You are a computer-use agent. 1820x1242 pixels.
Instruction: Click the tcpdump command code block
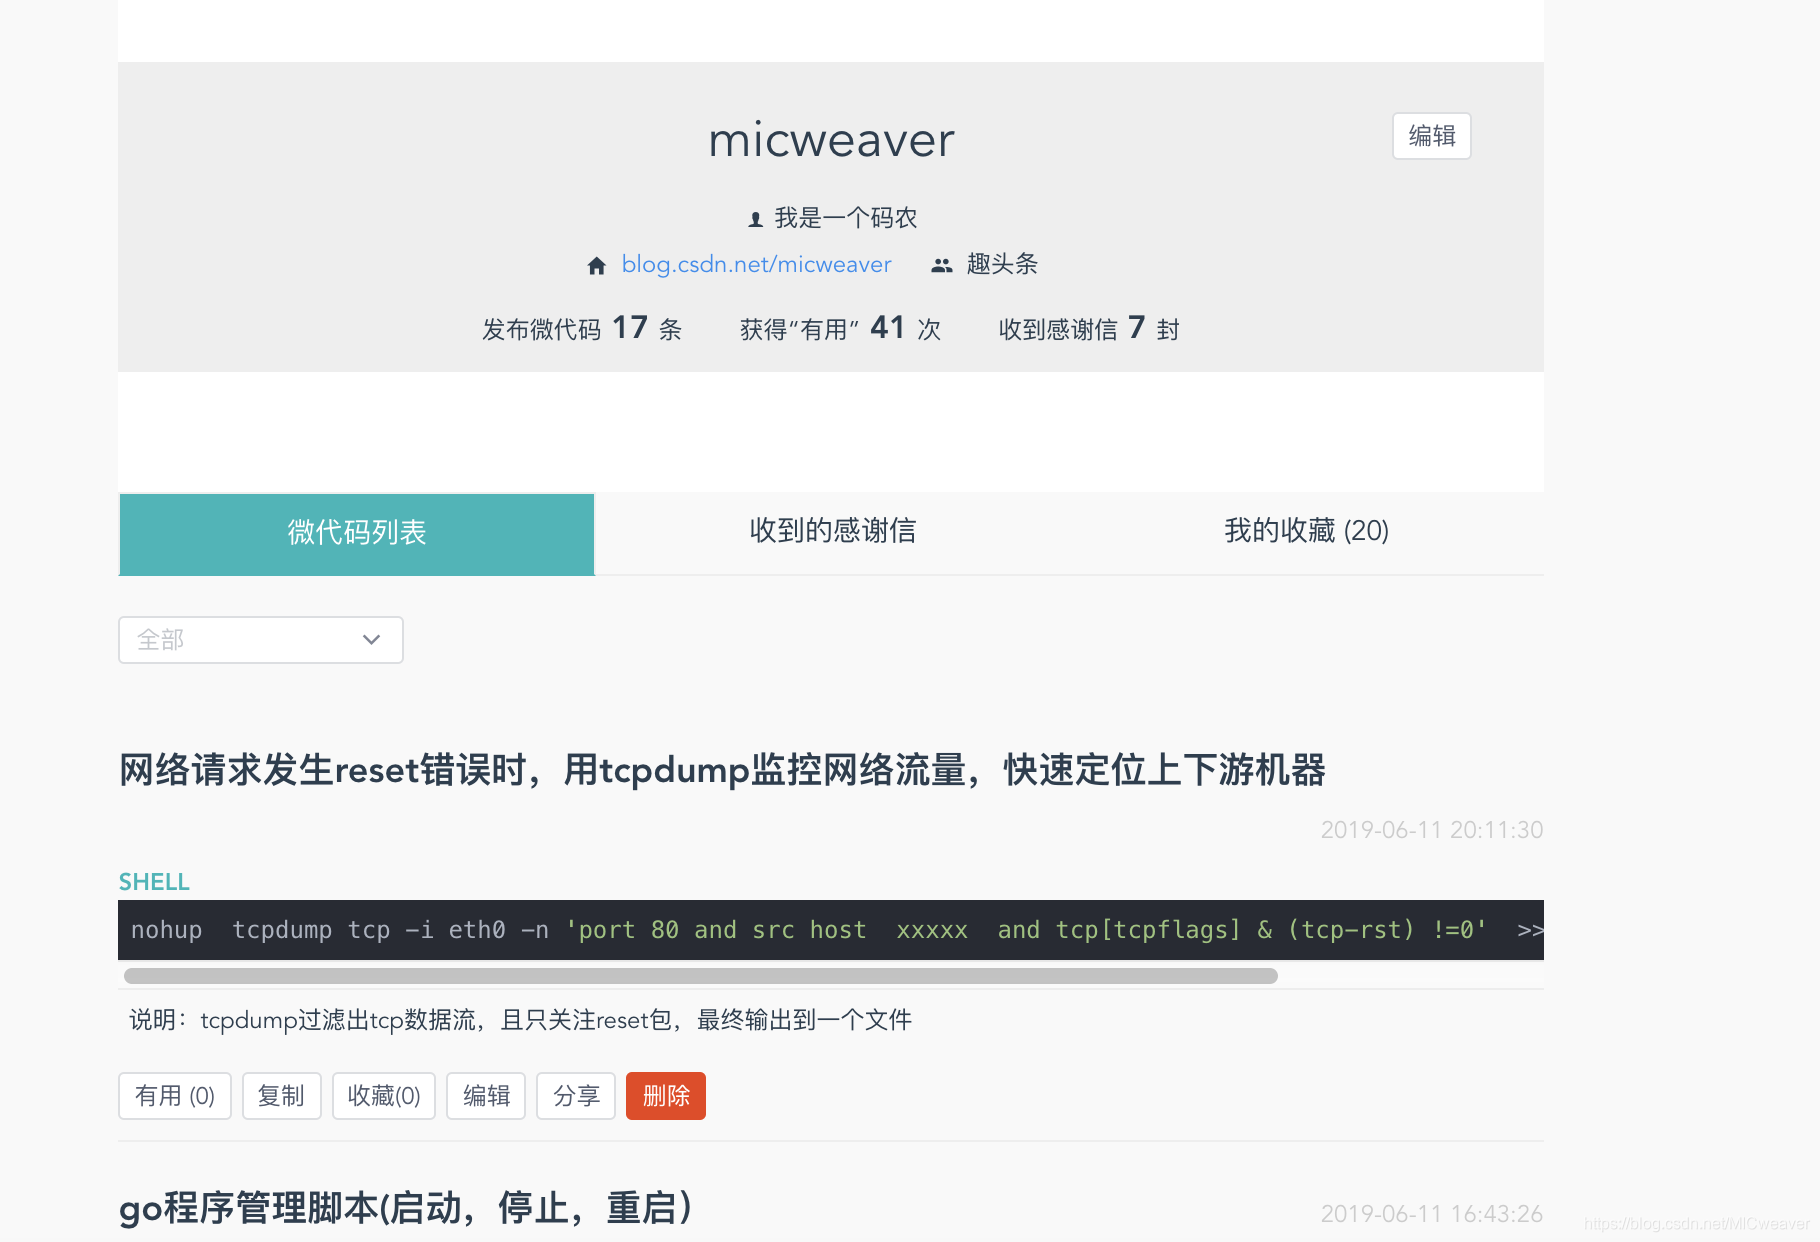point(831,930)
